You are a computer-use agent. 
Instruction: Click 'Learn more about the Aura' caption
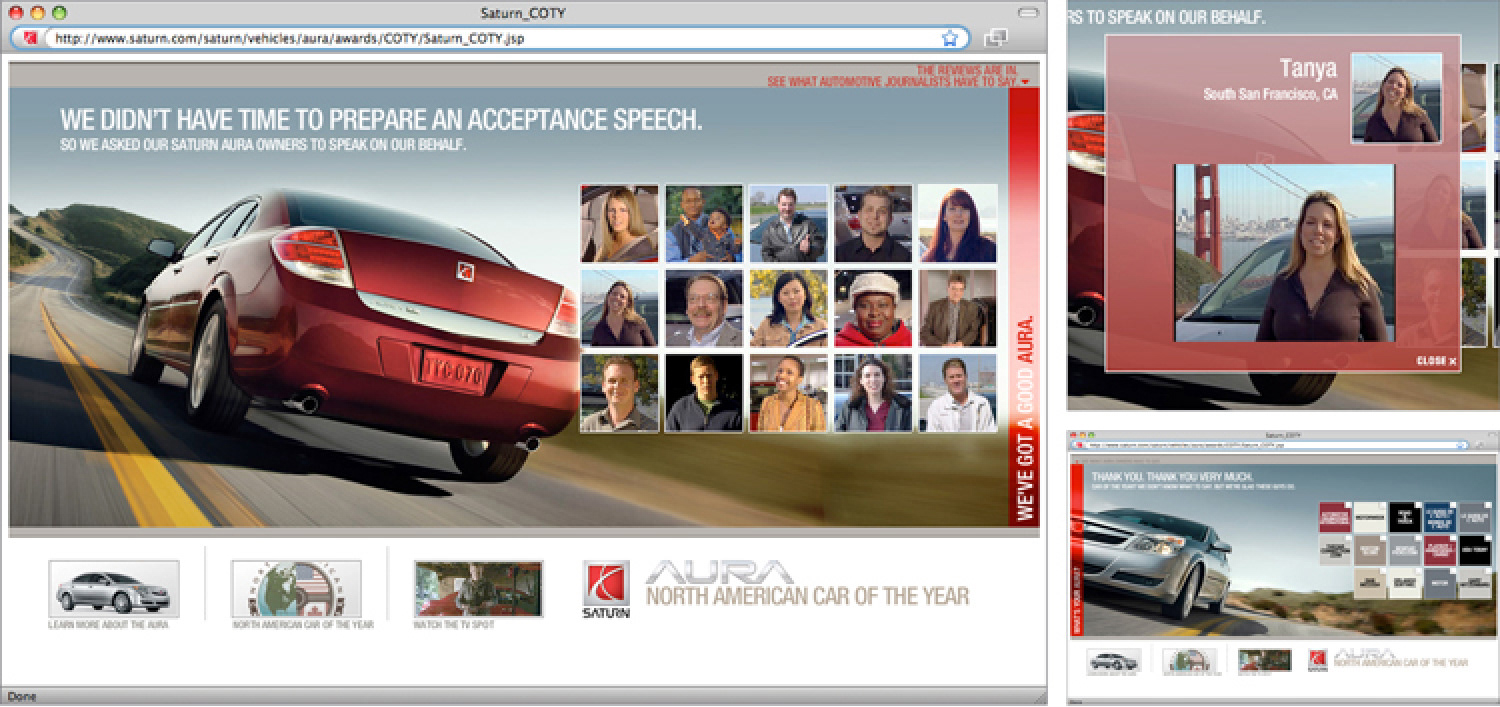108,625
